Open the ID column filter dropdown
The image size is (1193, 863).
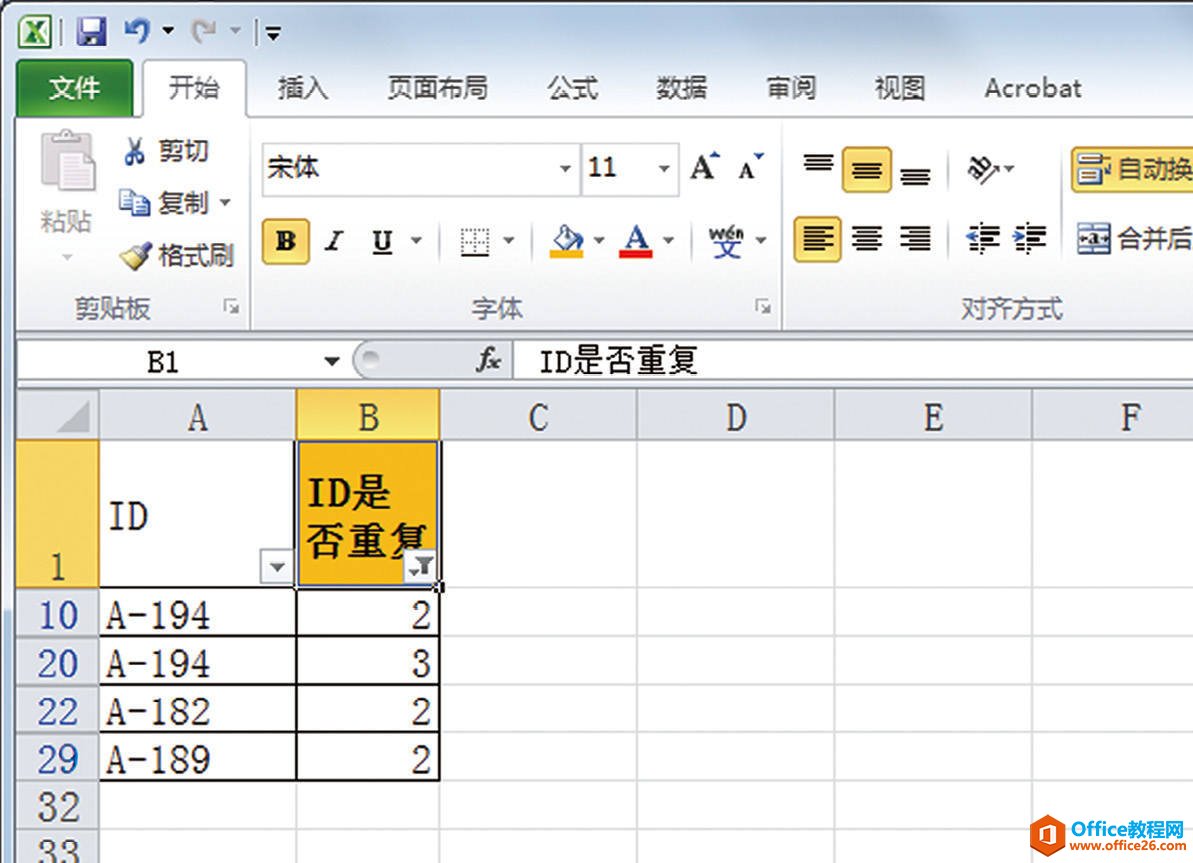tap(276, 568)
